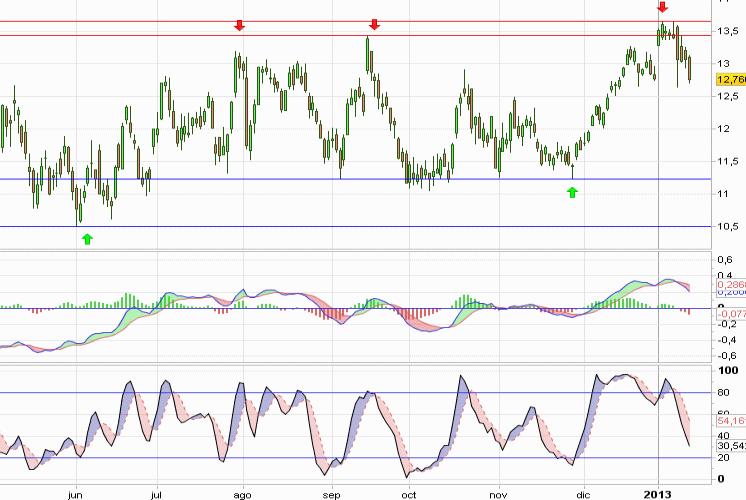
Task: Select the green buy arrow before dic
Action: point(572,191)
